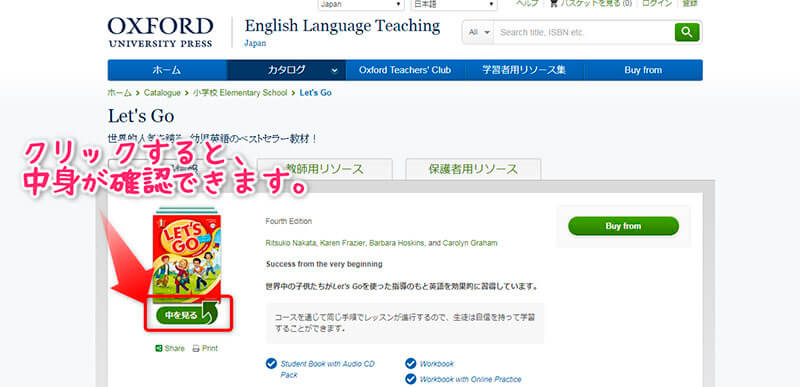Click the Fourth Edition text

click(288, 221)
